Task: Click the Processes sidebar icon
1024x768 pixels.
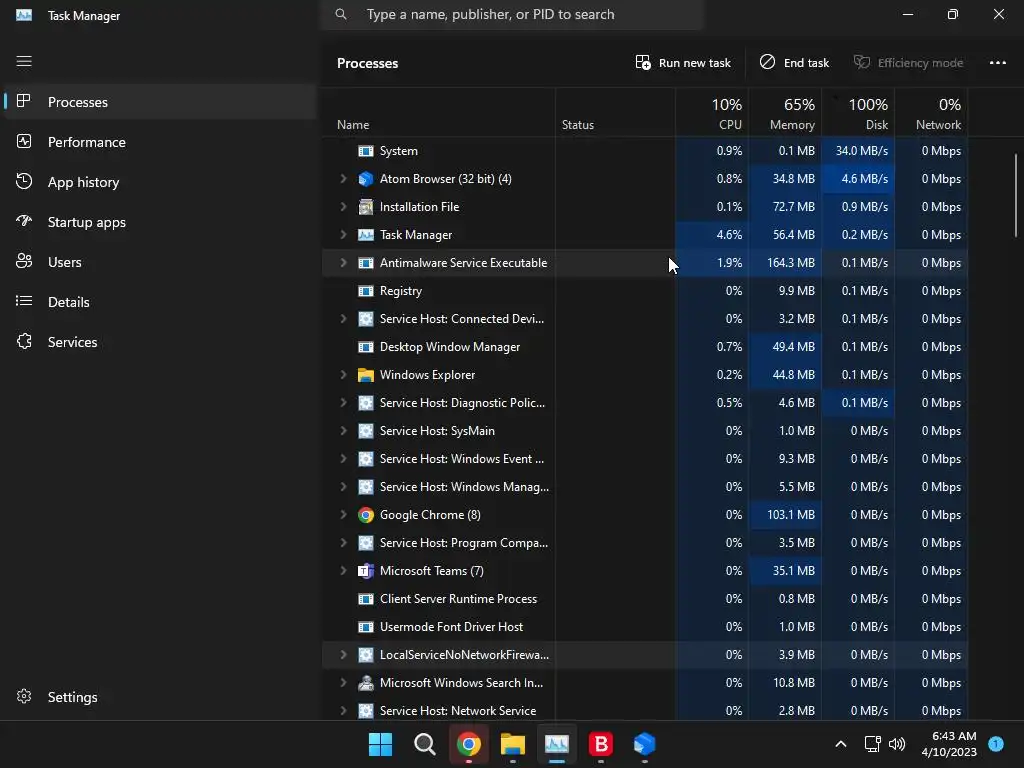Action: pos(24,101)
